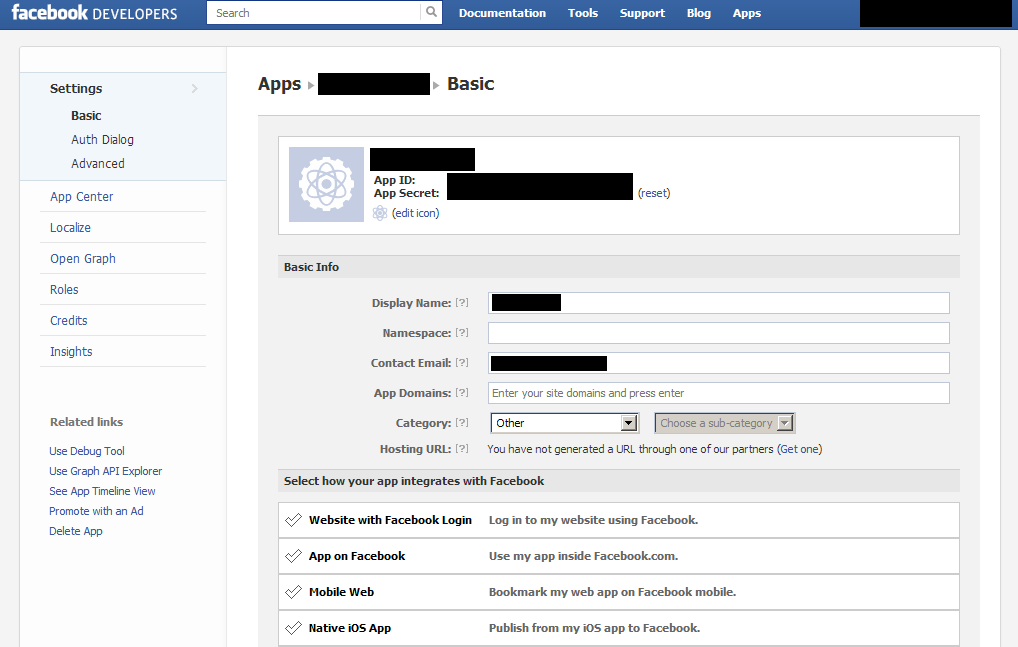Viewport: 1018px width, 647px height.
Task: Open the Tools menu item
Action: [583, 13]
